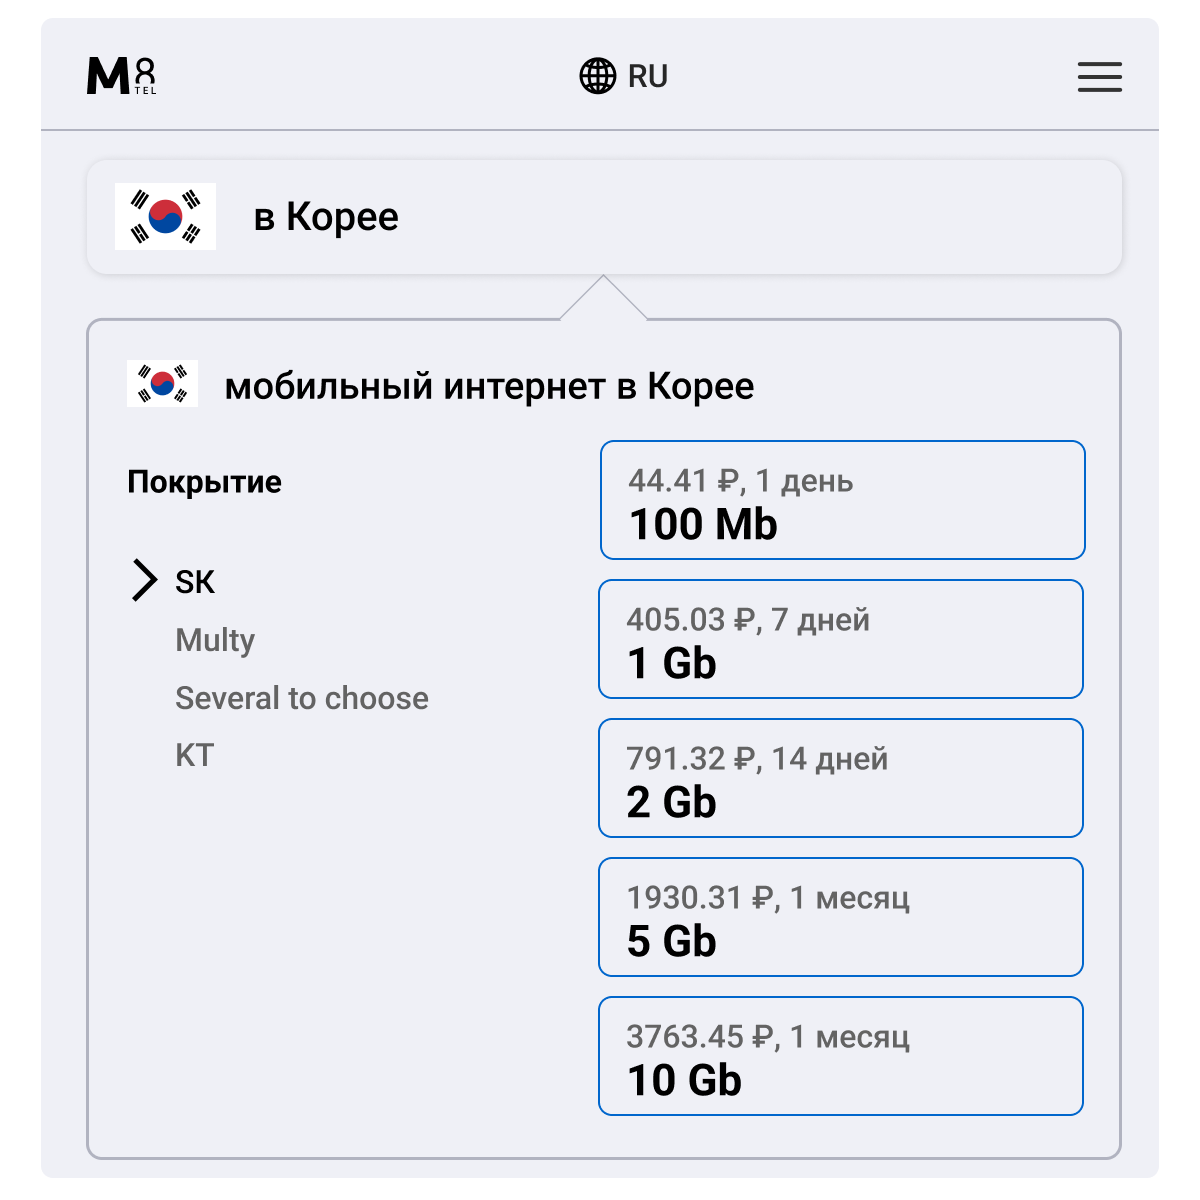
Task: Open the hamburger menu
Action: coord(1099,77)
